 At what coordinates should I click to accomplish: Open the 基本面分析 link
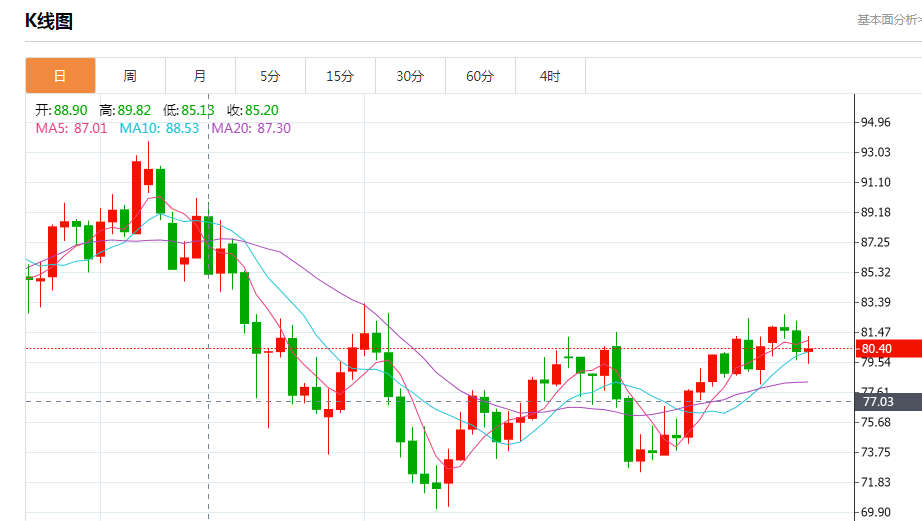click(x=888, y=20)
